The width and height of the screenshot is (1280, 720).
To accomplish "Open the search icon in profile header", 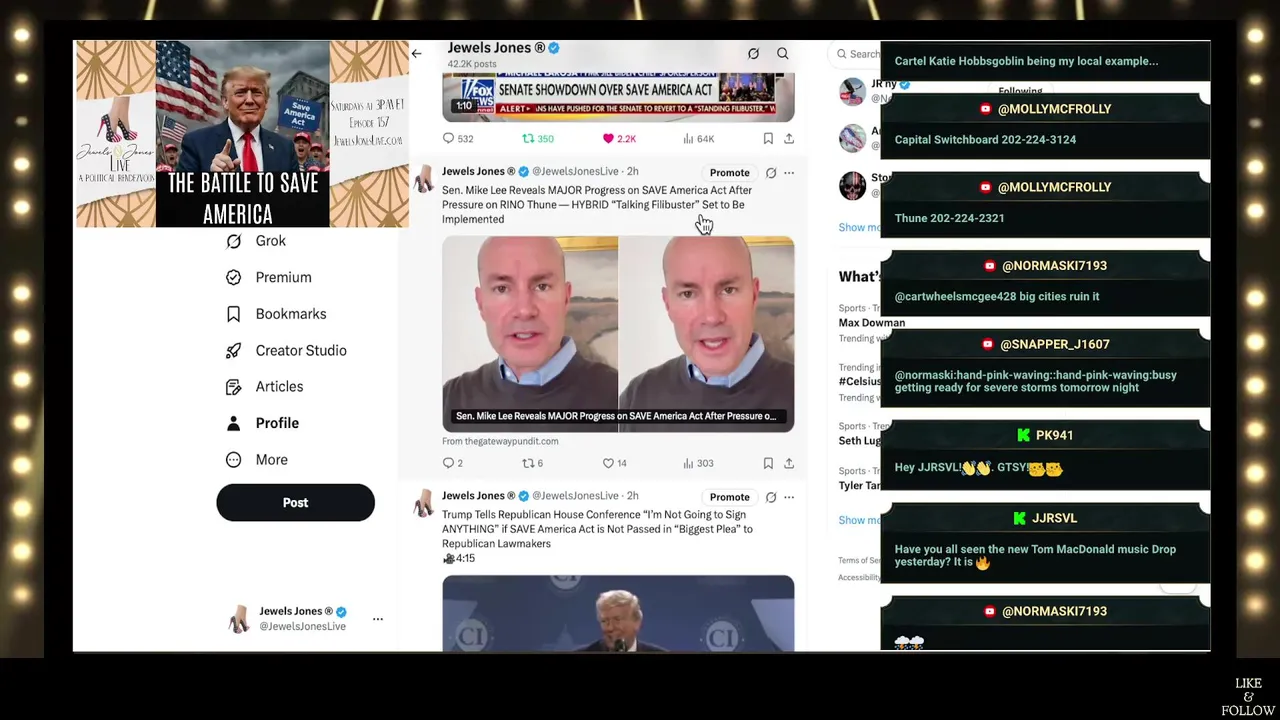I will (x=783, y=54).
